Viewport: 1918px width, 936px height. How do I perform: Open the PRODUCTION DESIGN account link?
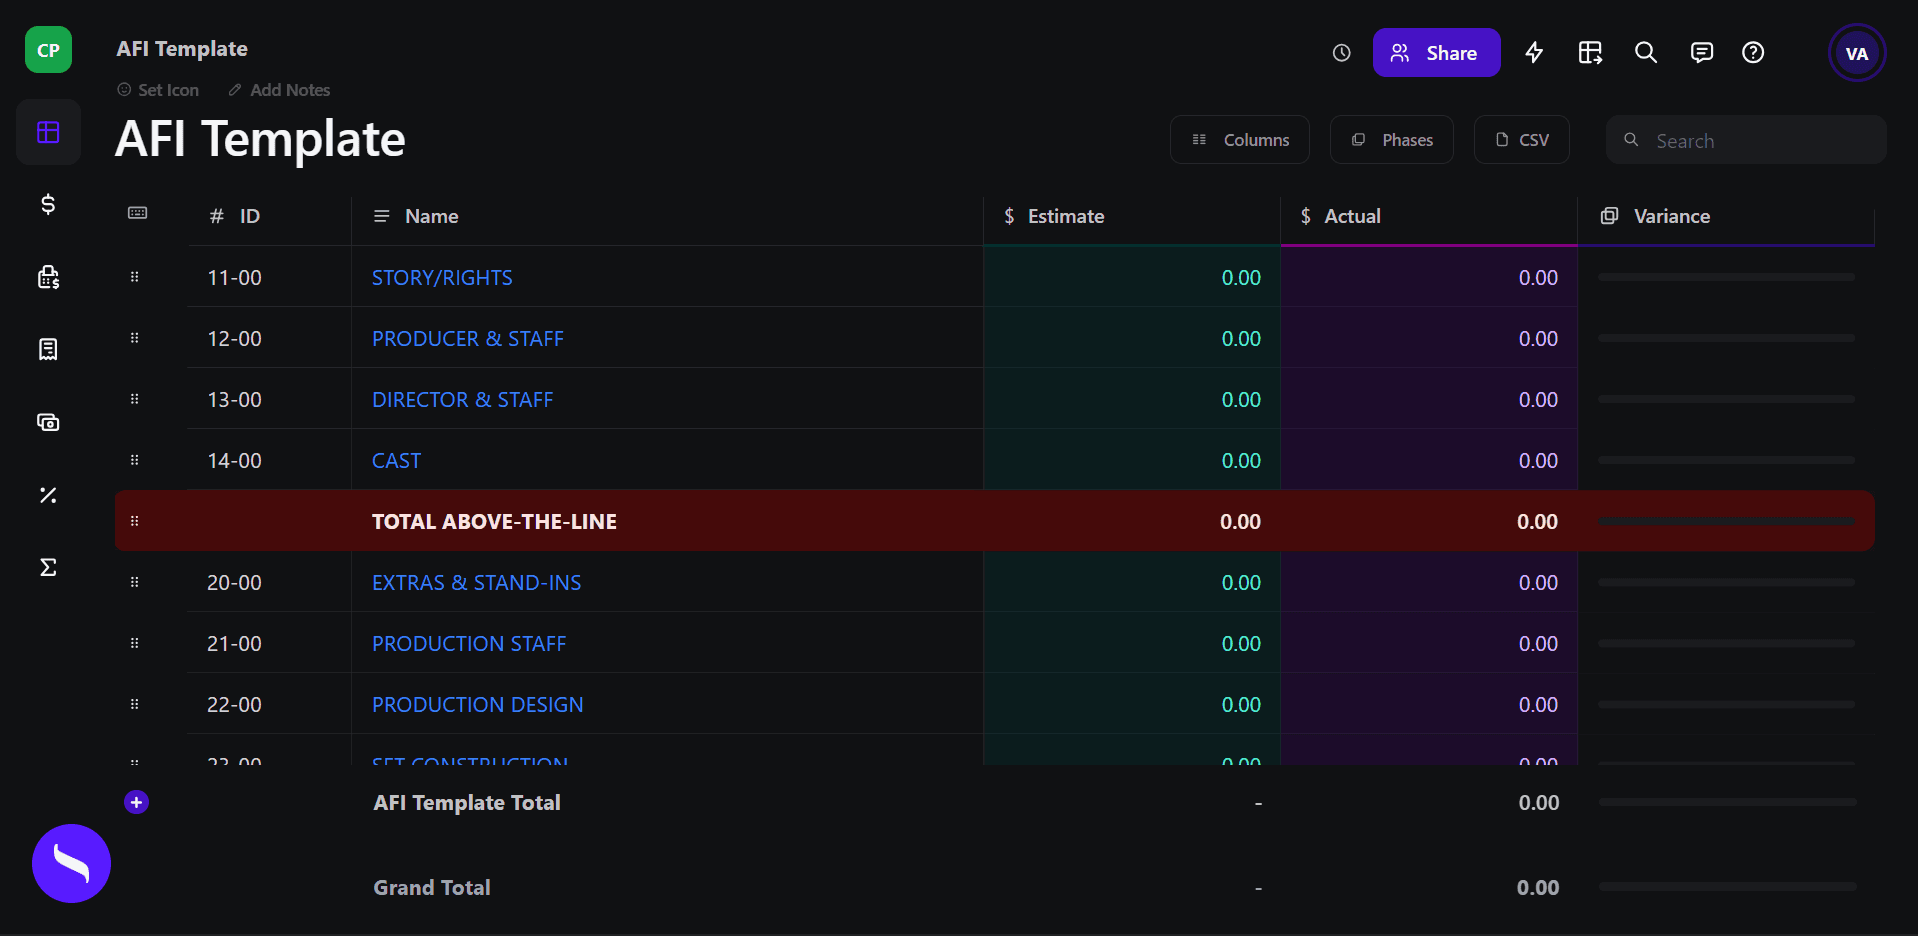pyautogui.click(x=477, y=705)
